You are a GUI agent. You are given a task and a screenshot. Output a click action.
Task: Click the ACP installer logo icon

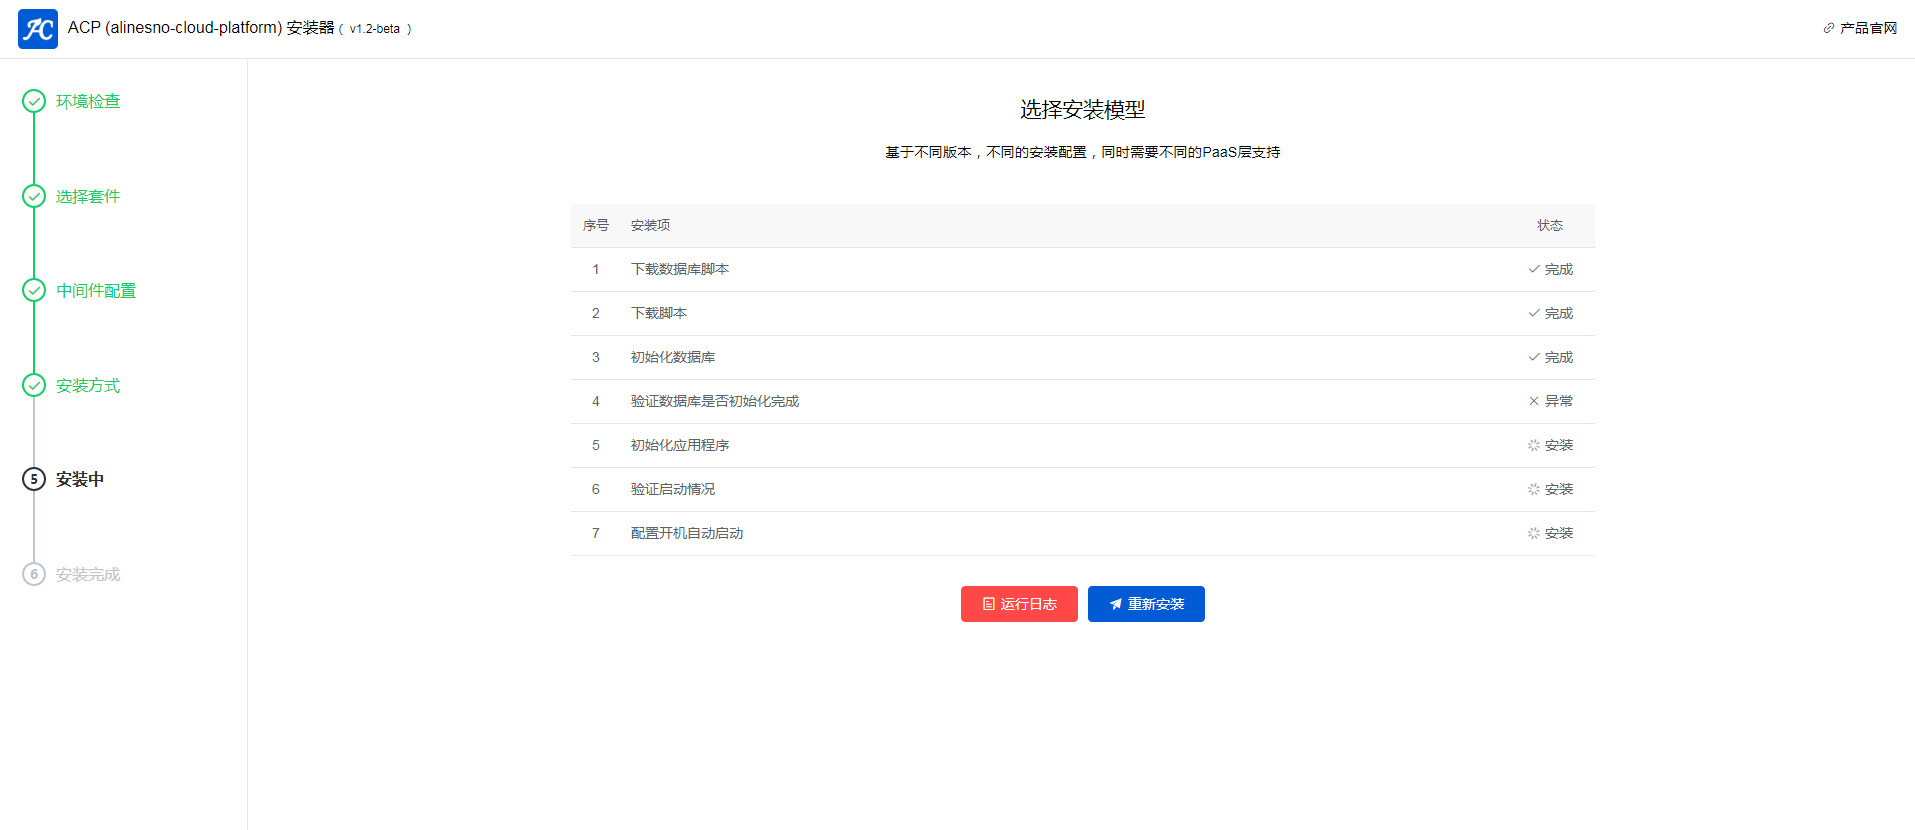coord(38,29)
